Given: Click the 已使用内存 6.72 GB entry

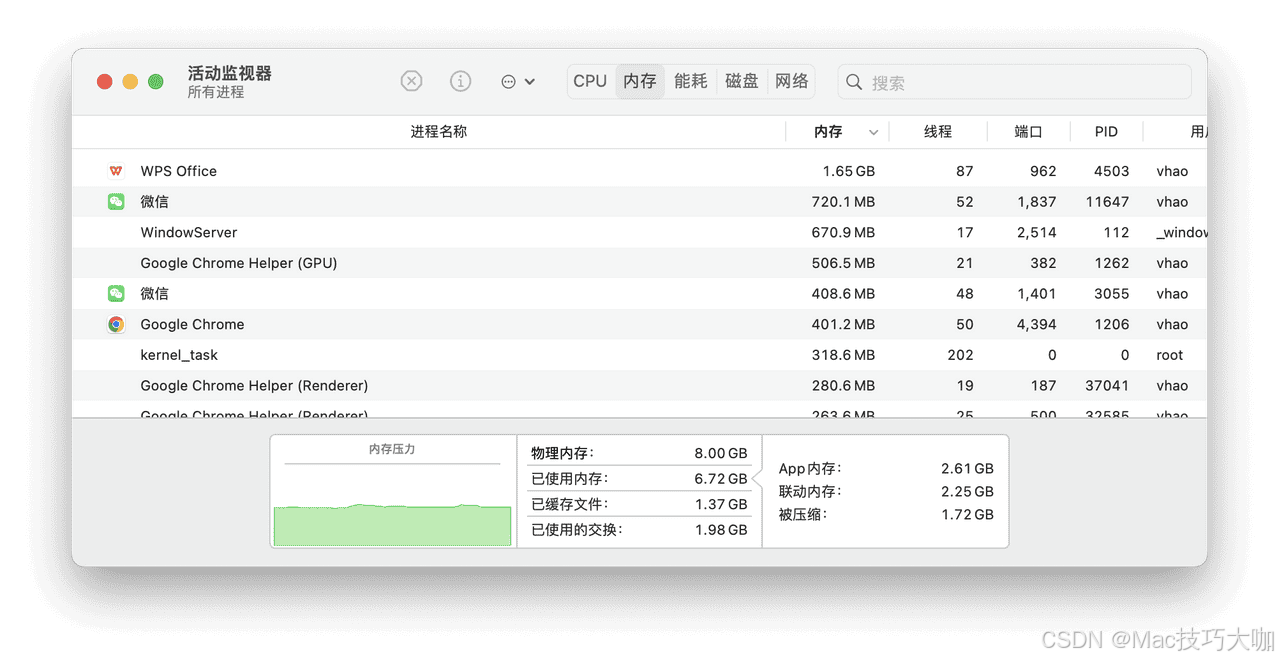Looking at the screenshot, I should click(x=639, y=479).
